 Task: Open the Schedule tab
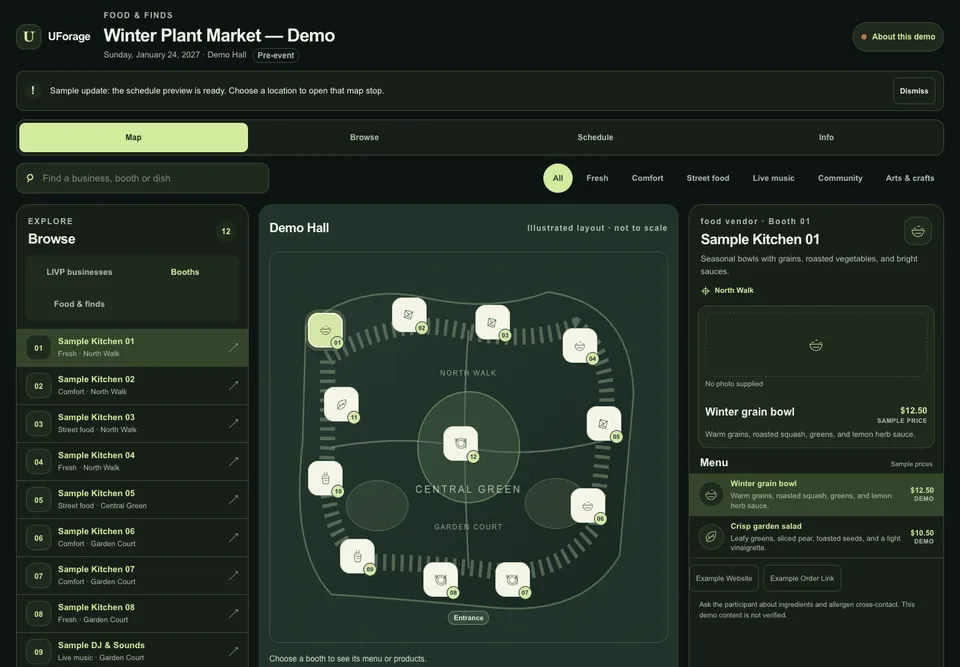click(595, 137)
